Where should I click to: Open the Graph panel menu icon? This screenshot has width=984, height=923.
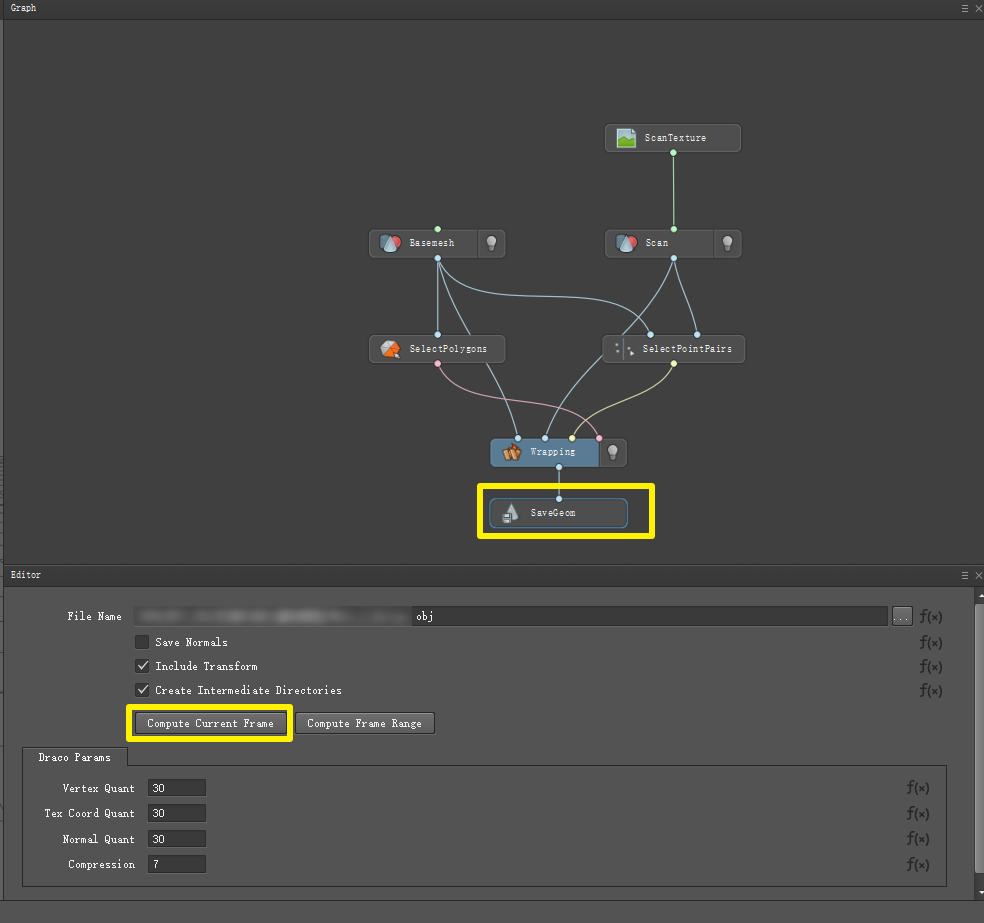[x=965, y=8]
